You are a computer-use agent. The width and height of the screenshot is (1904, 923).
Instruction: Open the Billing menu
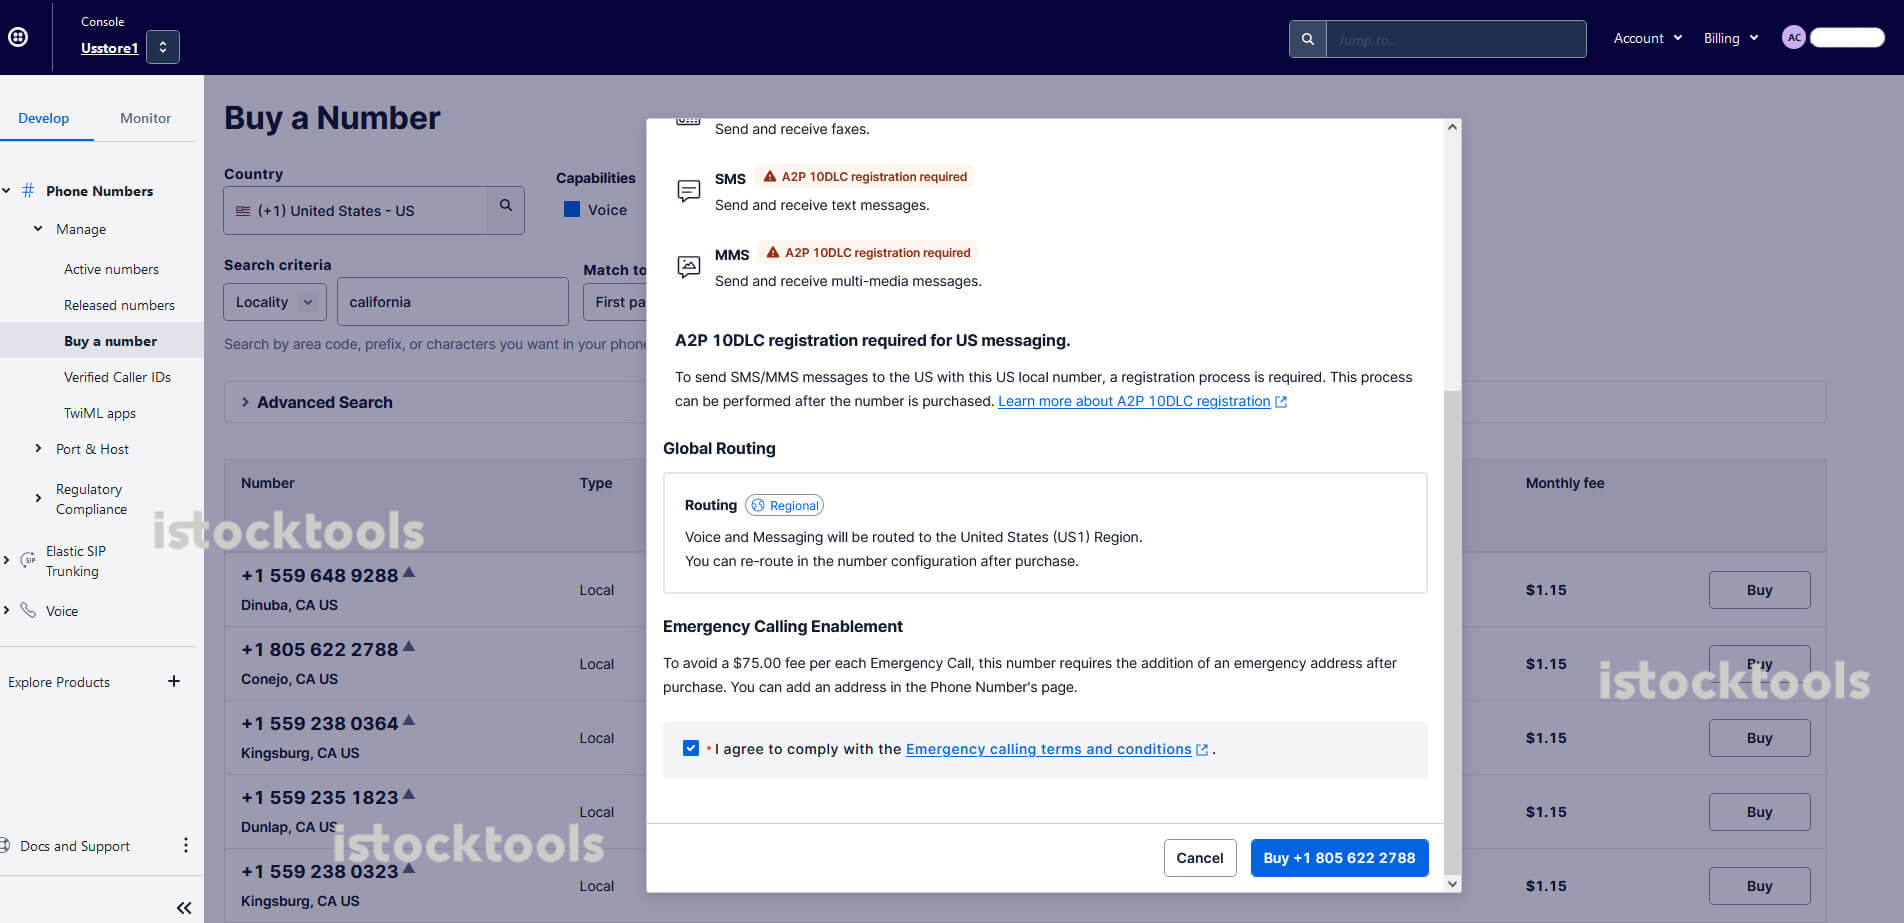pyautogui.click(x=1730, y=38)
